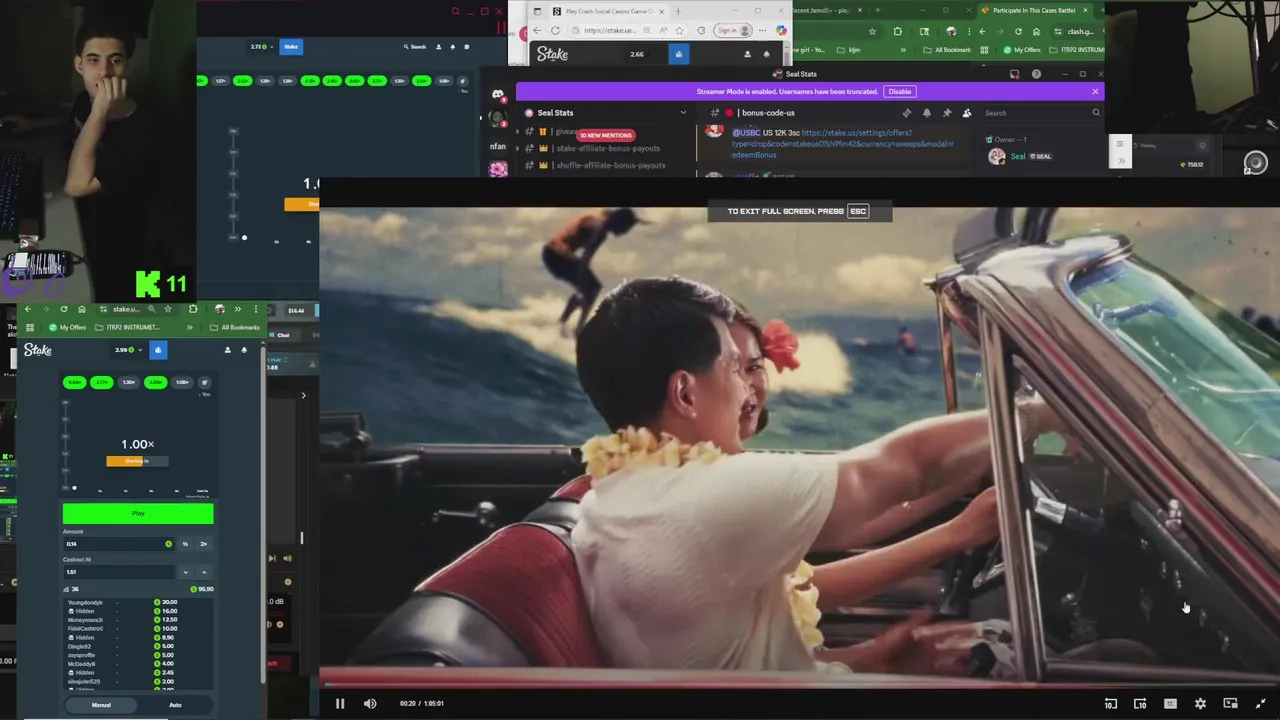The image size is (1280, 720).
Task: Open extensions puzzle icon in lower Chrome window
Action: (193, 309)
